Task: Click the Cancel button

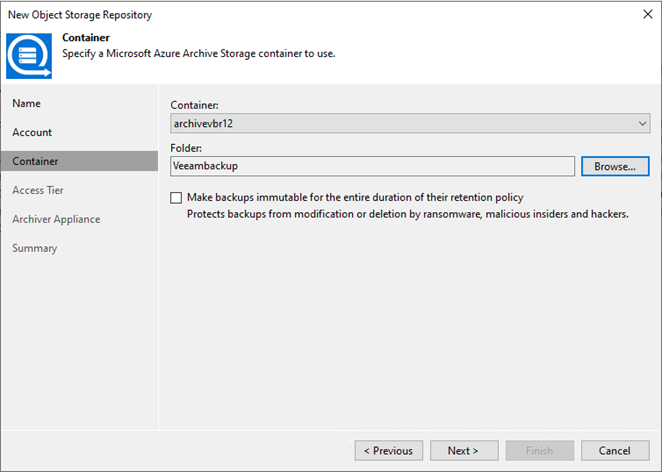Action: [615, 451]
